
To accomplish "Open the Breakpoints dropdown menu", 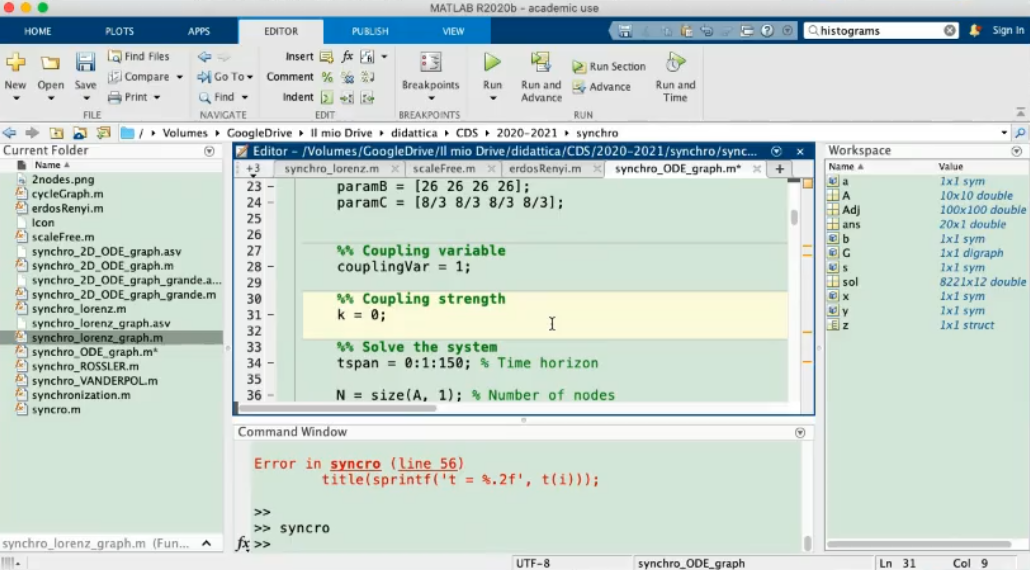I will click(431, 98).
